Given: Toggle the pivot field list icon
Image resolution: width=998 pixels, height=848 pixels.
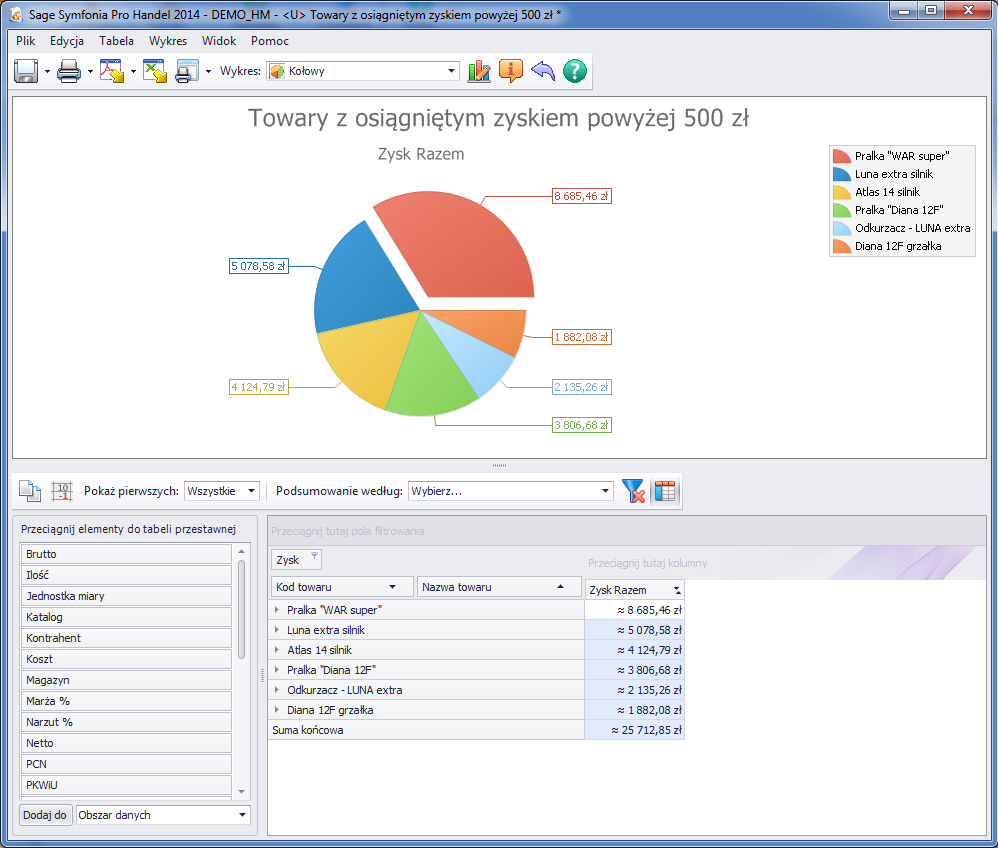Looking at the screenshot, I should [665, 491].
